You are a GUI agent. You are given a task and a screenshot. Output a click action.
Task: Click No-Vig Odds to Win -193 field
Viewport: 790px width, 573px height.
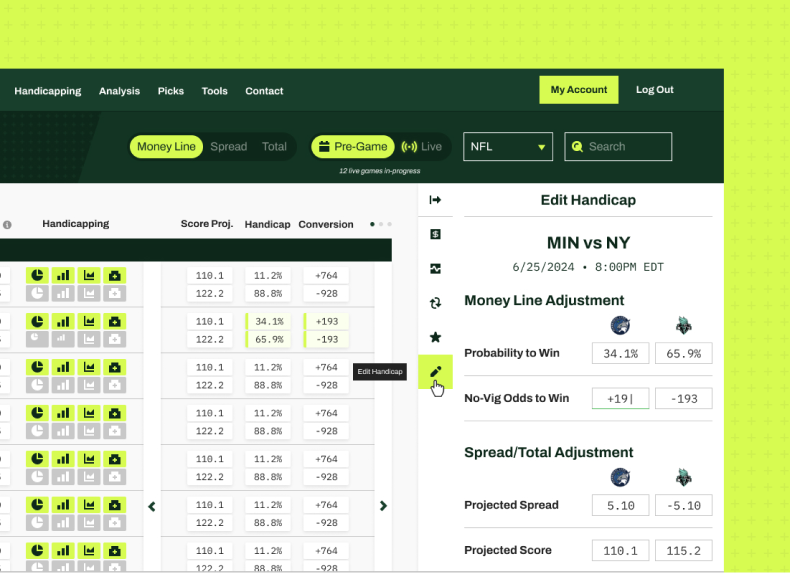[x=684, y=399]
